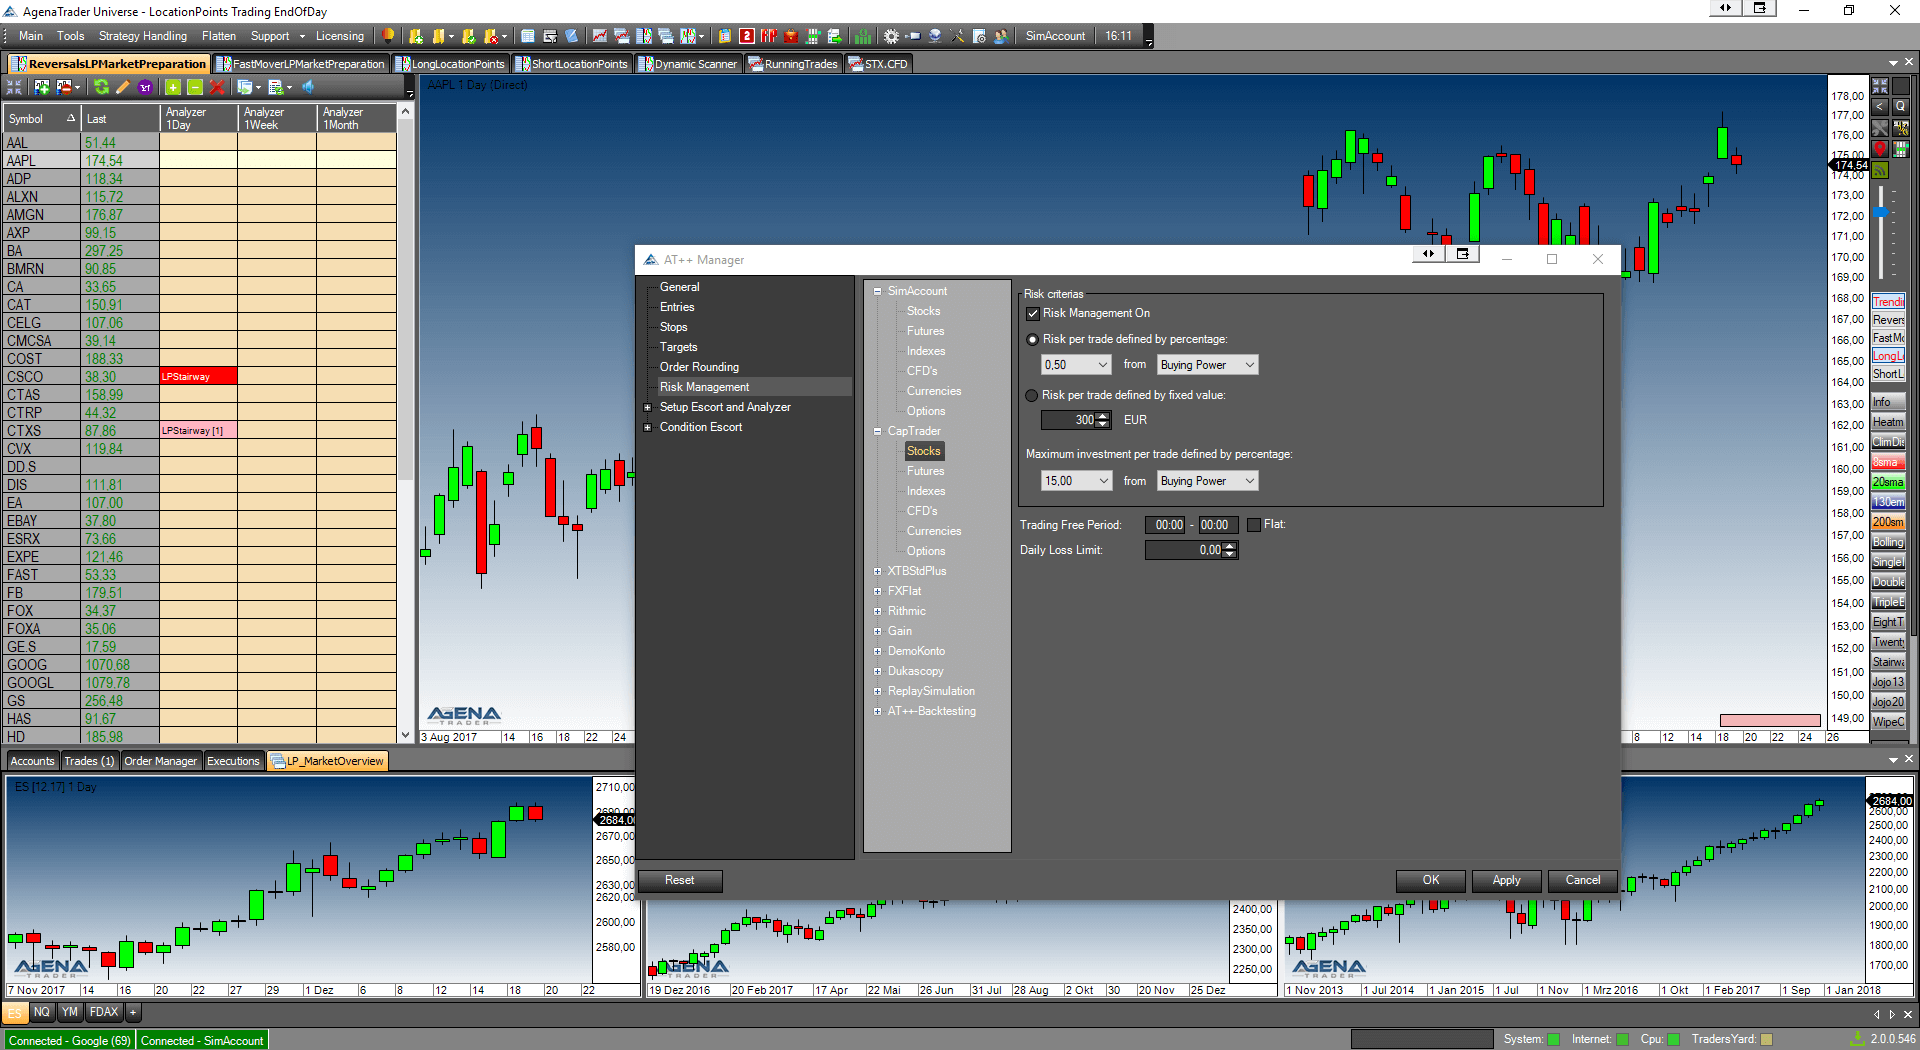This screenshot has height=1050, width=1920.
Task: Click the Apply button in AT++ Manager
Action: pyautogui.click(x=1506, y=881)
